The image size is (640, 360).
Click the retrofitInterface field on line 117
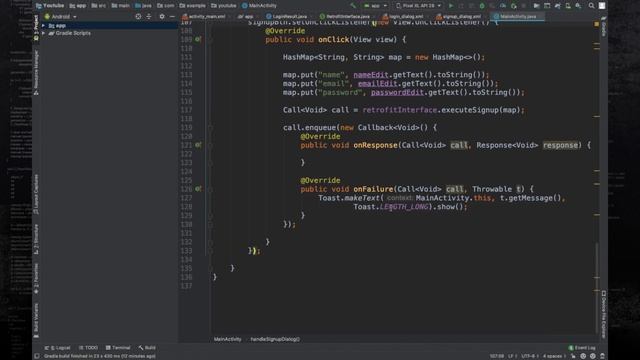click(400, 110)
